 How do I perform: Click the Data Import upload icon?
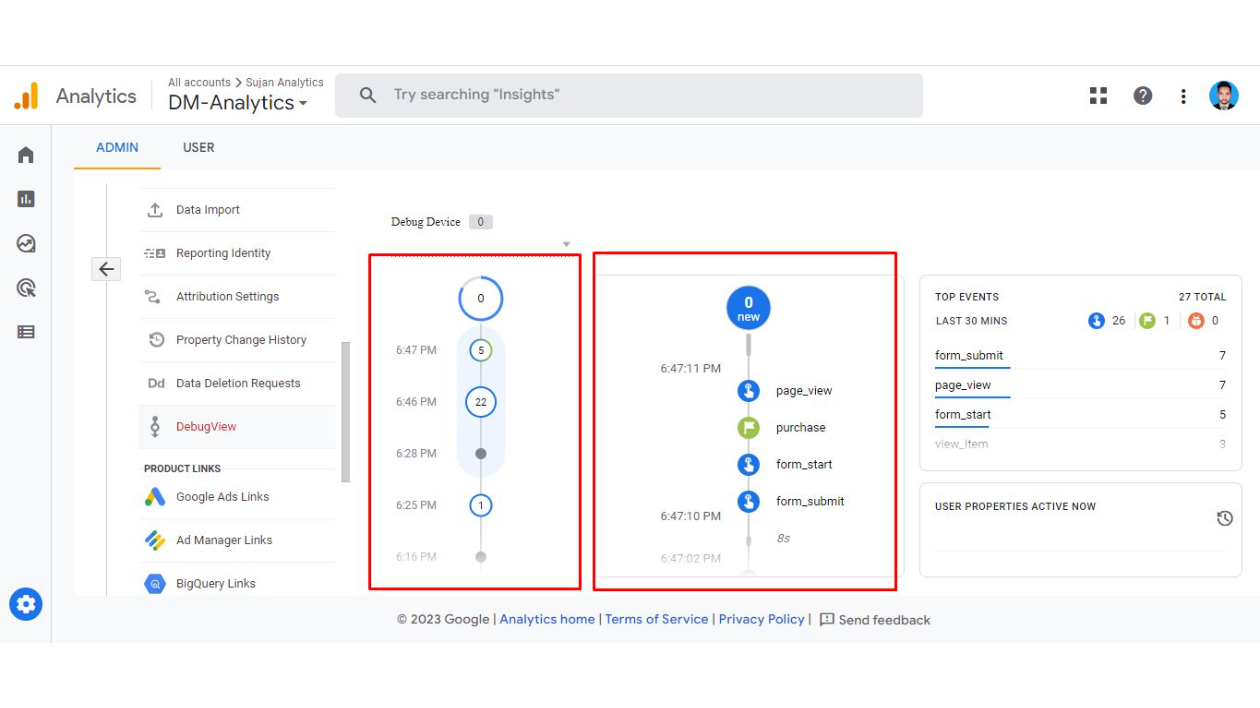pyautogui.click(x=155, y=210)
